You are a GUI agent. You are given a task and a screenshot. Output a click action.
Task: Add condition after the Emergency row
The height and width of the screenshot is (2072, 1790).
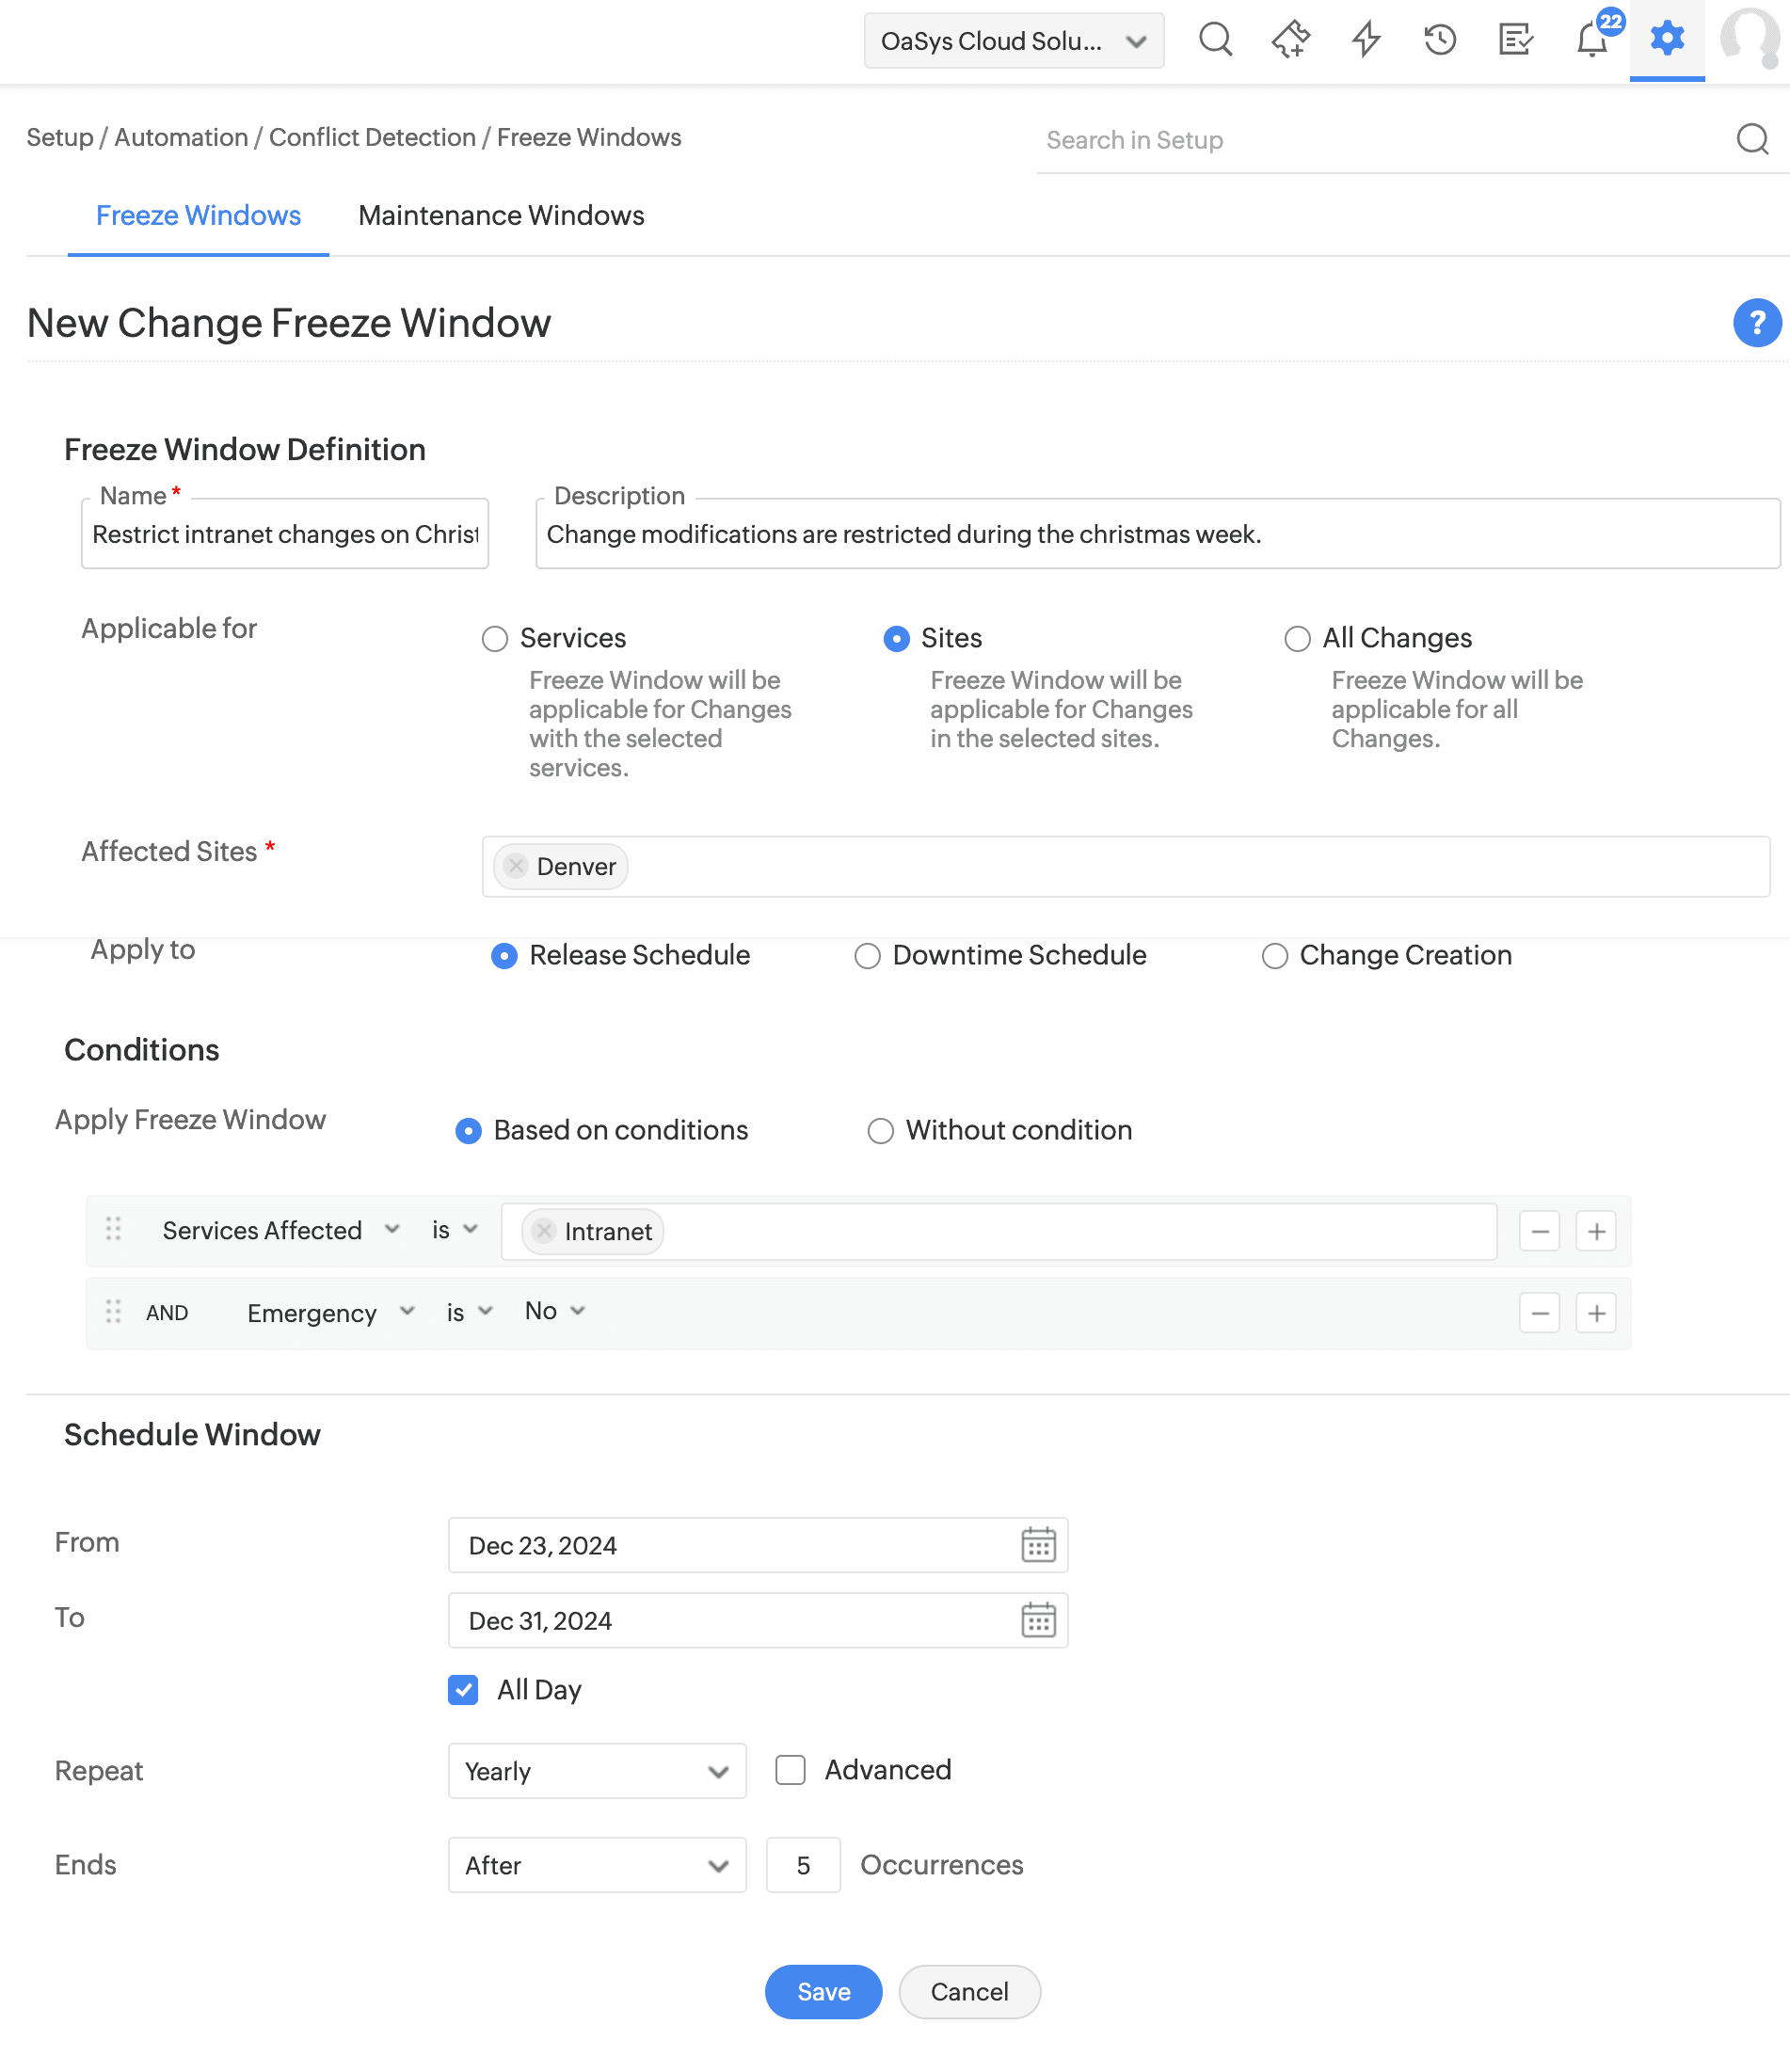click(1596, 1313)
